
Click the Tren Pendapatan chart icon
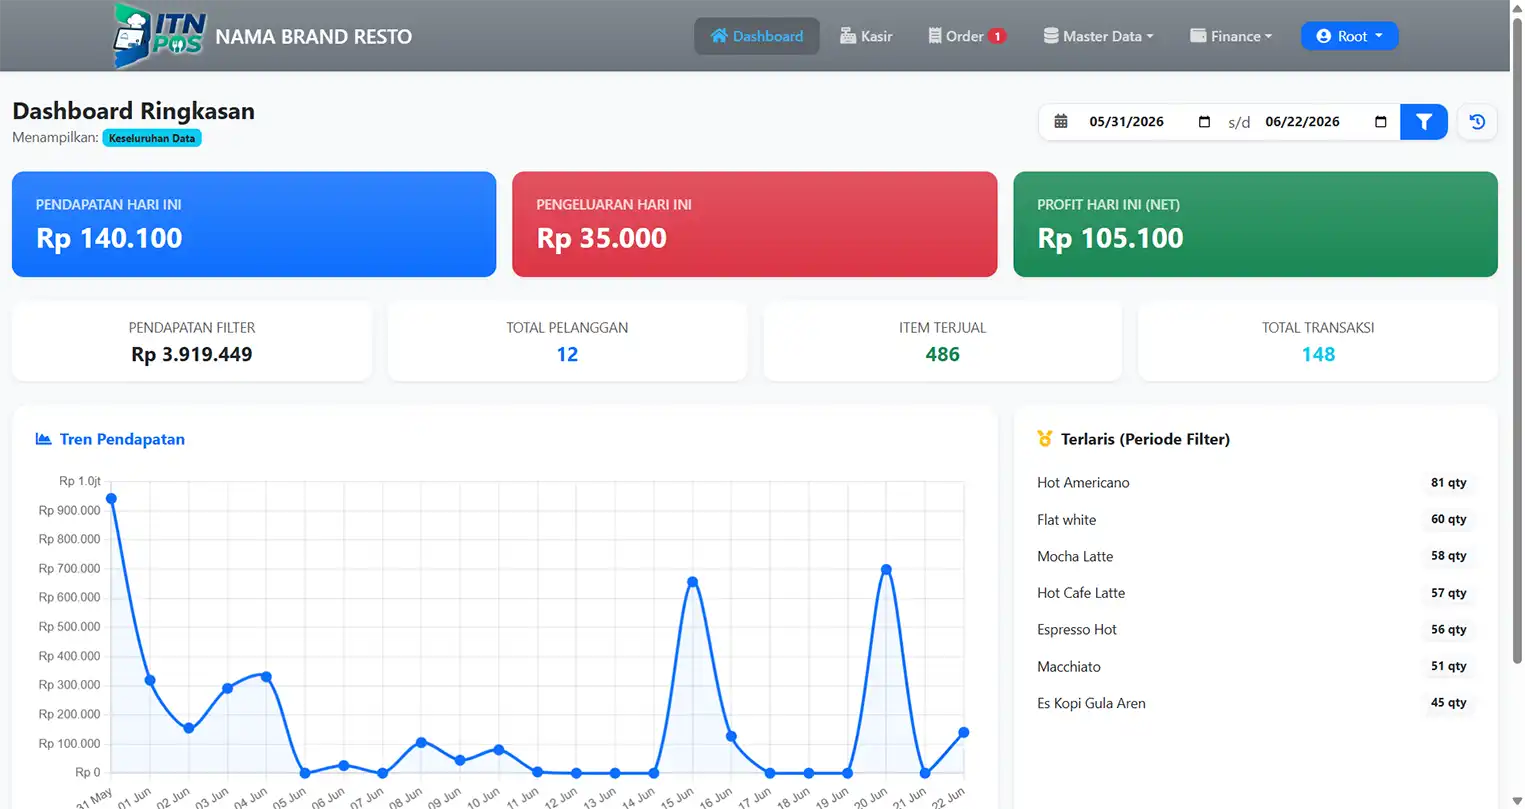44,439
